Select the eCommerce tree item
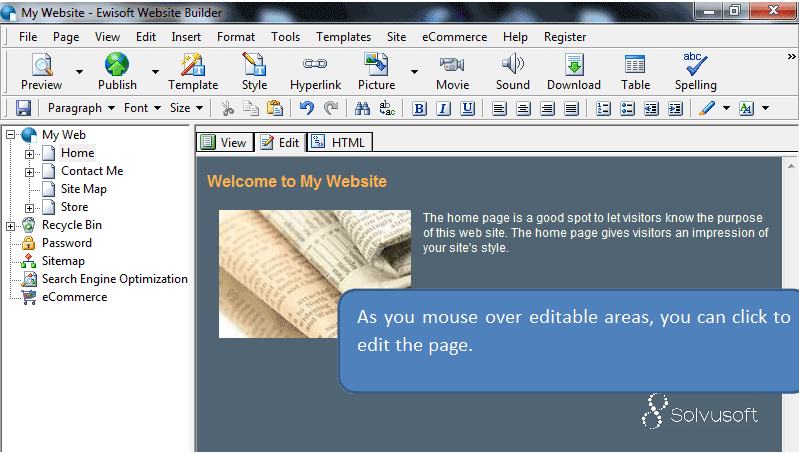 [x=74, y=297]
